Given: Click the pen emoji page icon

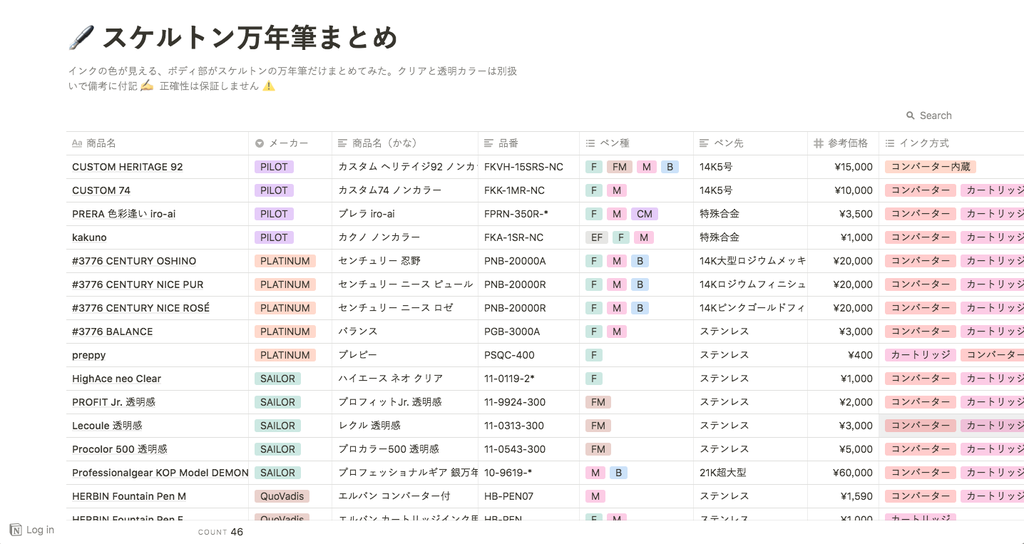Looking at the screenshot, I should point(81,38).
